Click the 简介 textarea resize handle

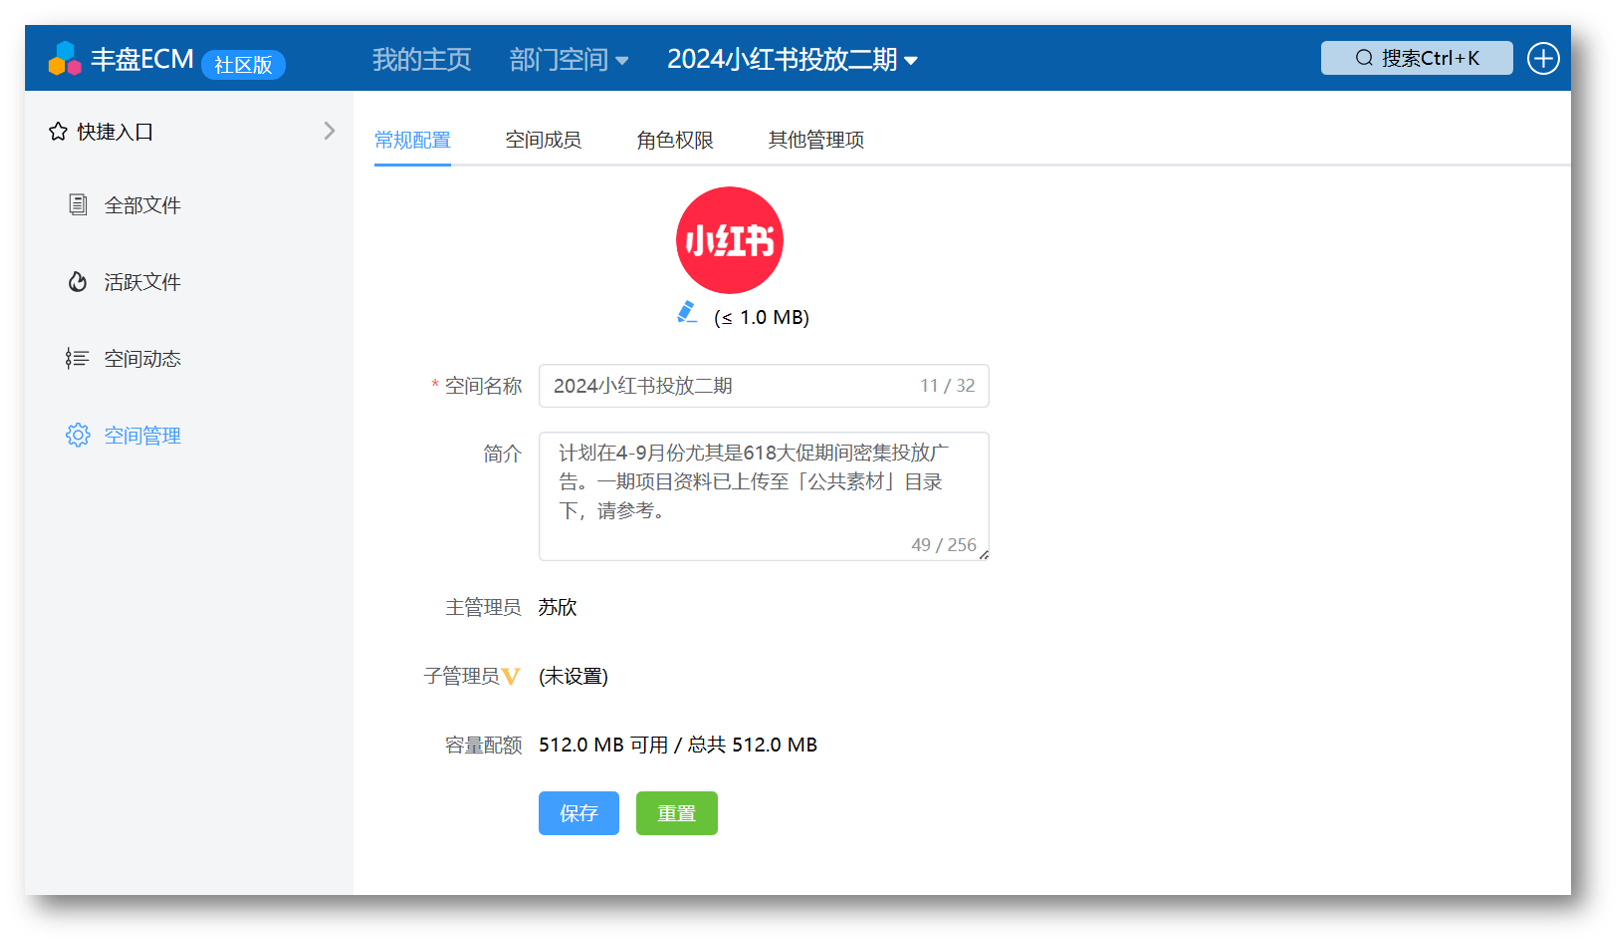point(984,555)
